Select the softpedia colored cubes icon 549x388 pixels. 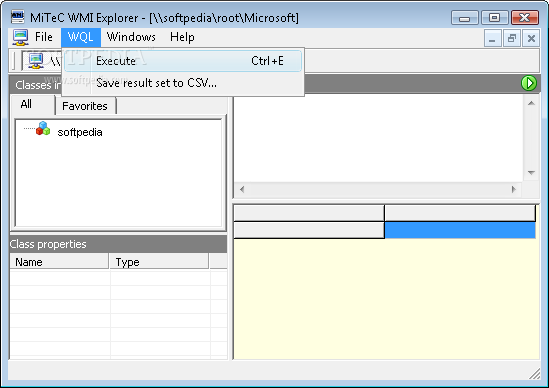pos(43,129)
